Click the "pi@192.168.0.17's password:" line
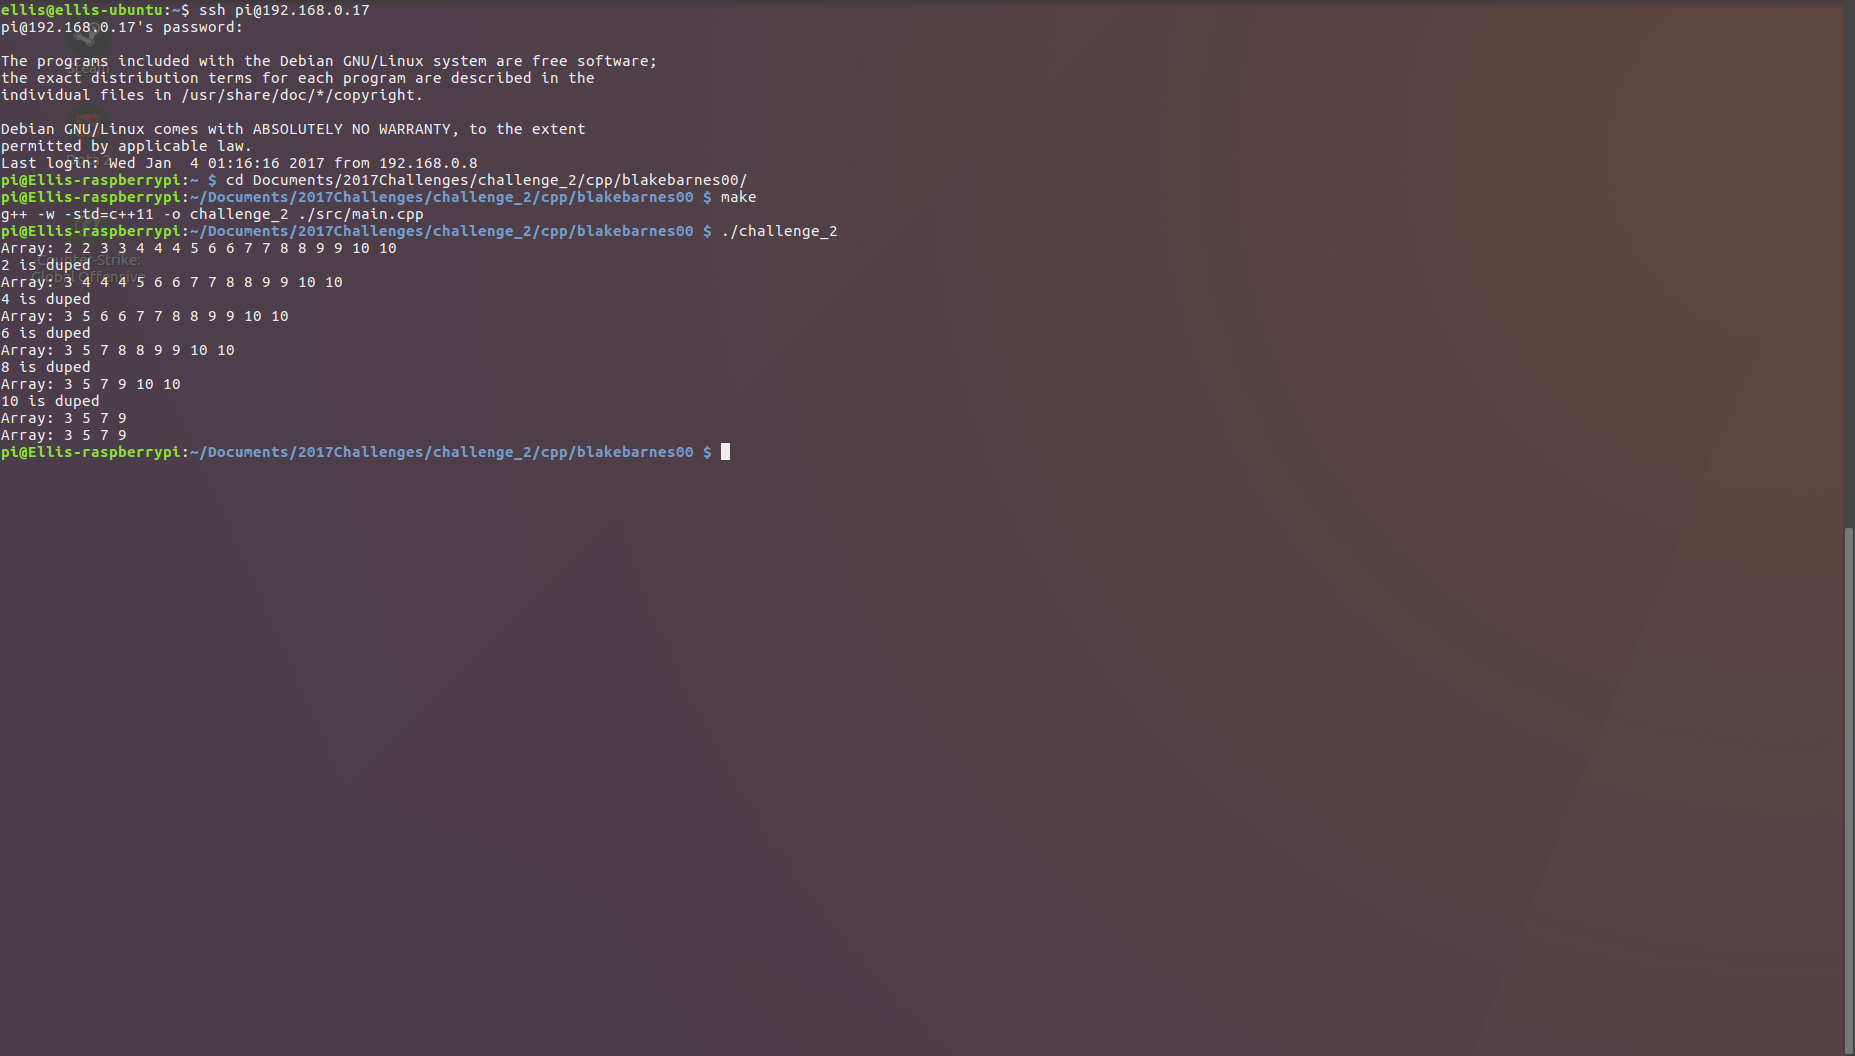The image size is (1855, 1056). pos(122,27)
